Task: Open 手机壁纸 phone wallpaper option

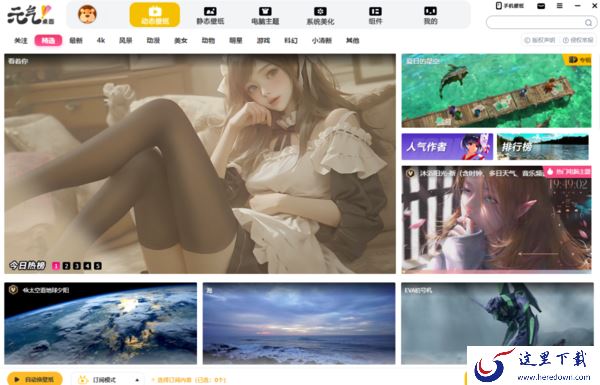Action: pyautogui.click(x=510, y=6)
